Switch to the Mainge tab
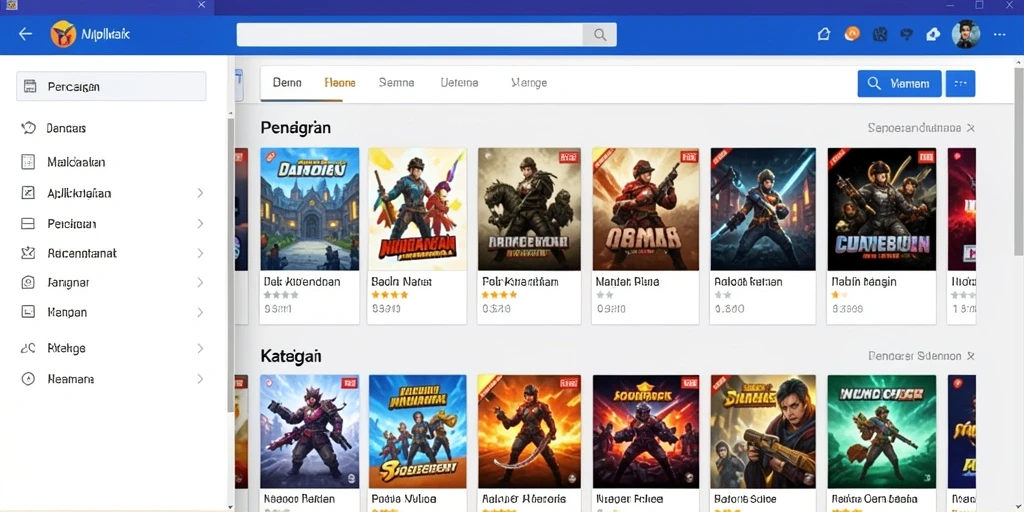The width and height of the screenshot is (1024, 512). [x=529, y=83]
